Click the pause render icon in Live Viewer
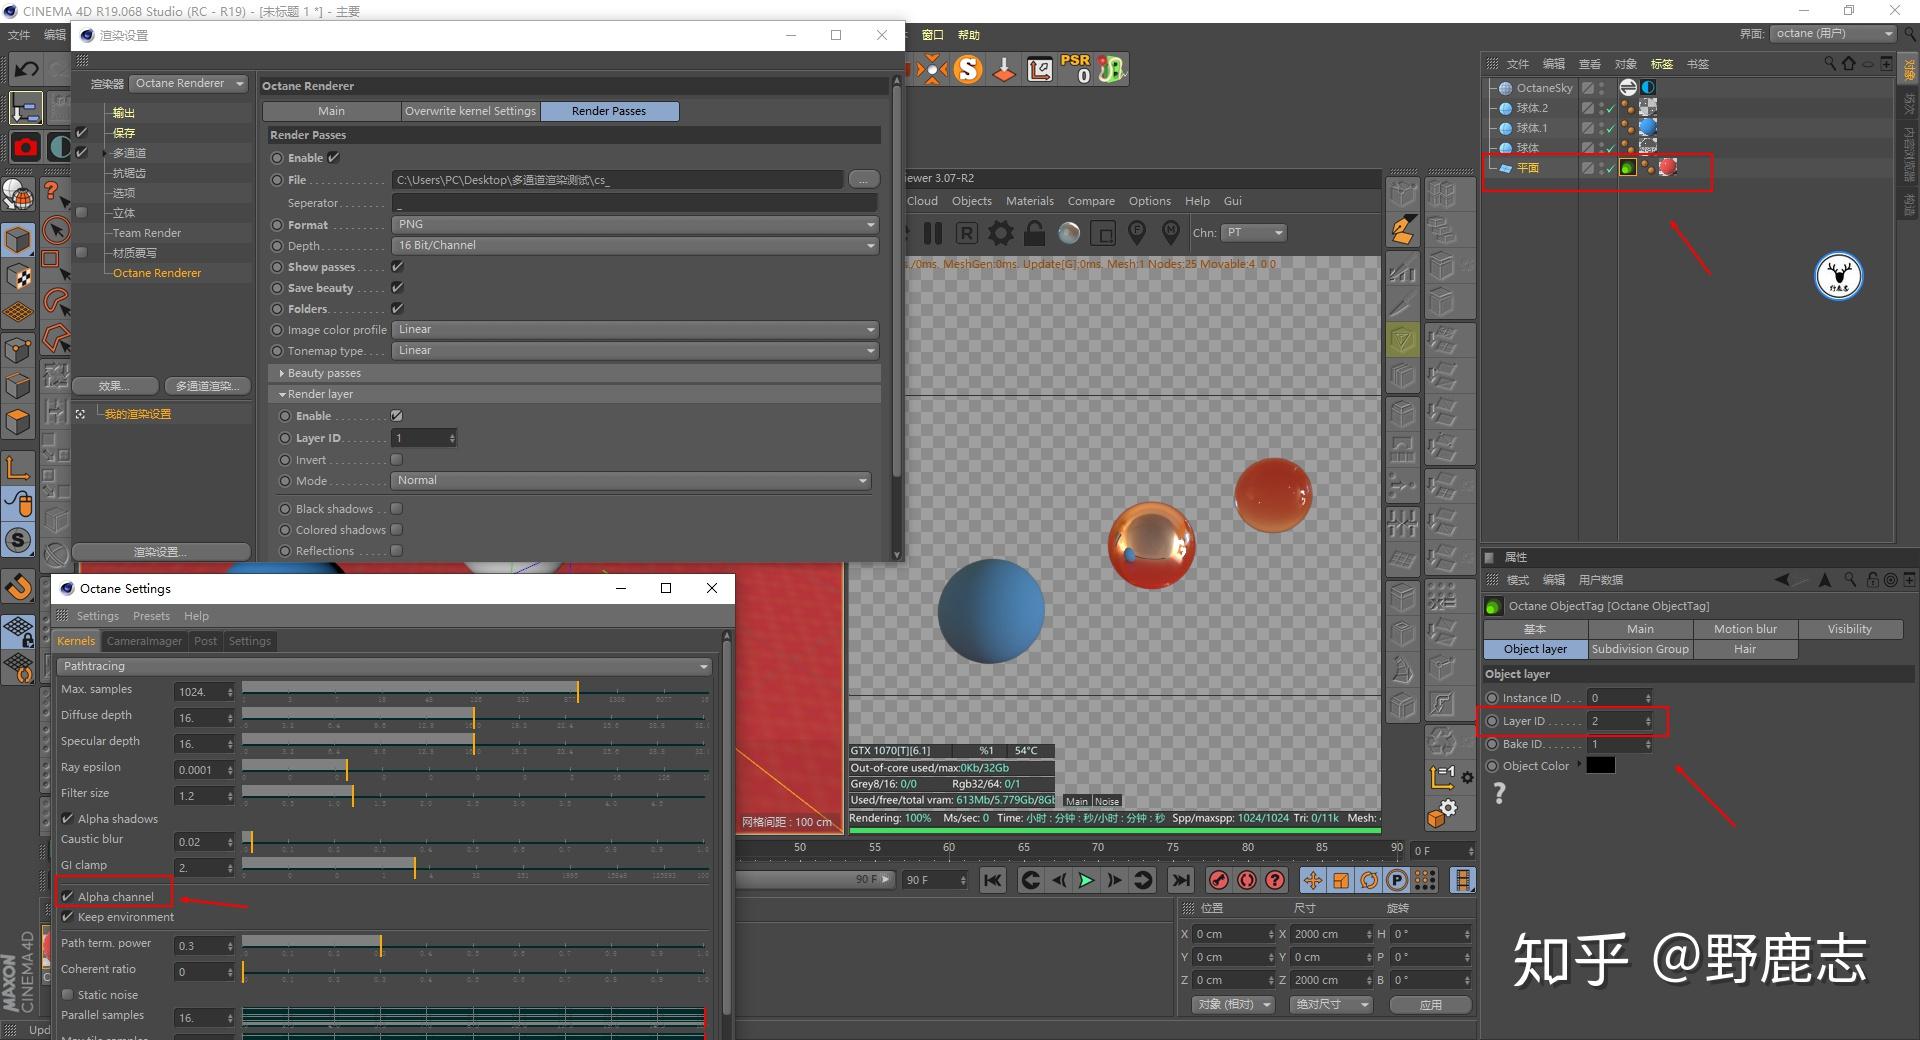1920x1040 pixels. click(x=933, y=233)
